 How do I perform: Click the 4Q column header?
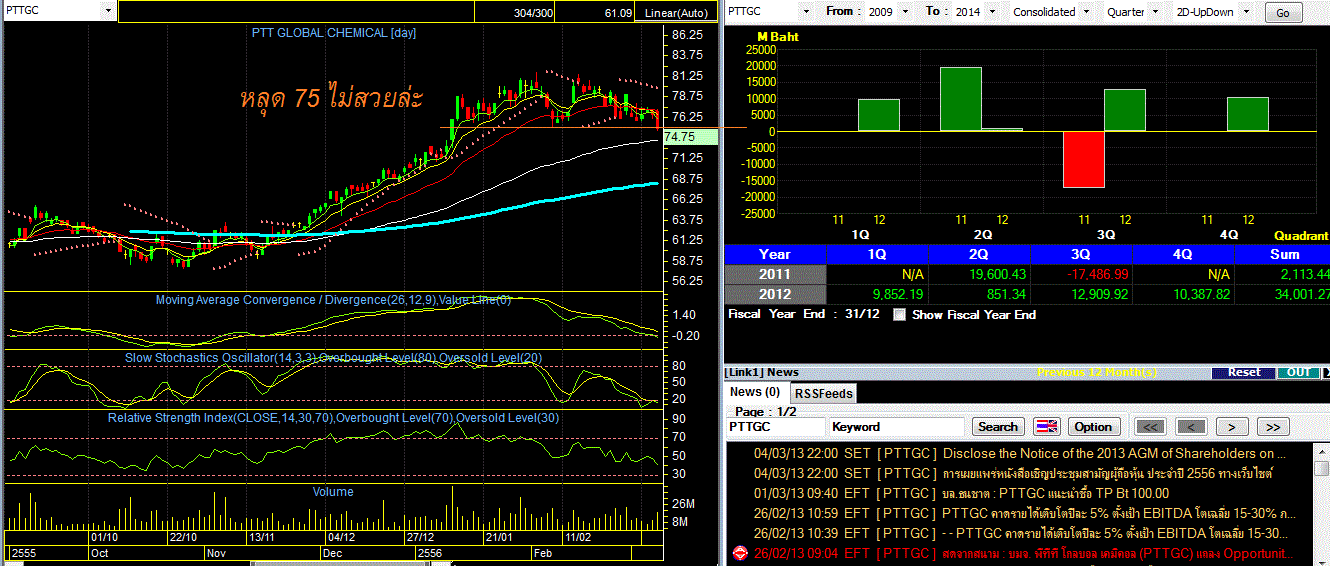point(1183,254)
